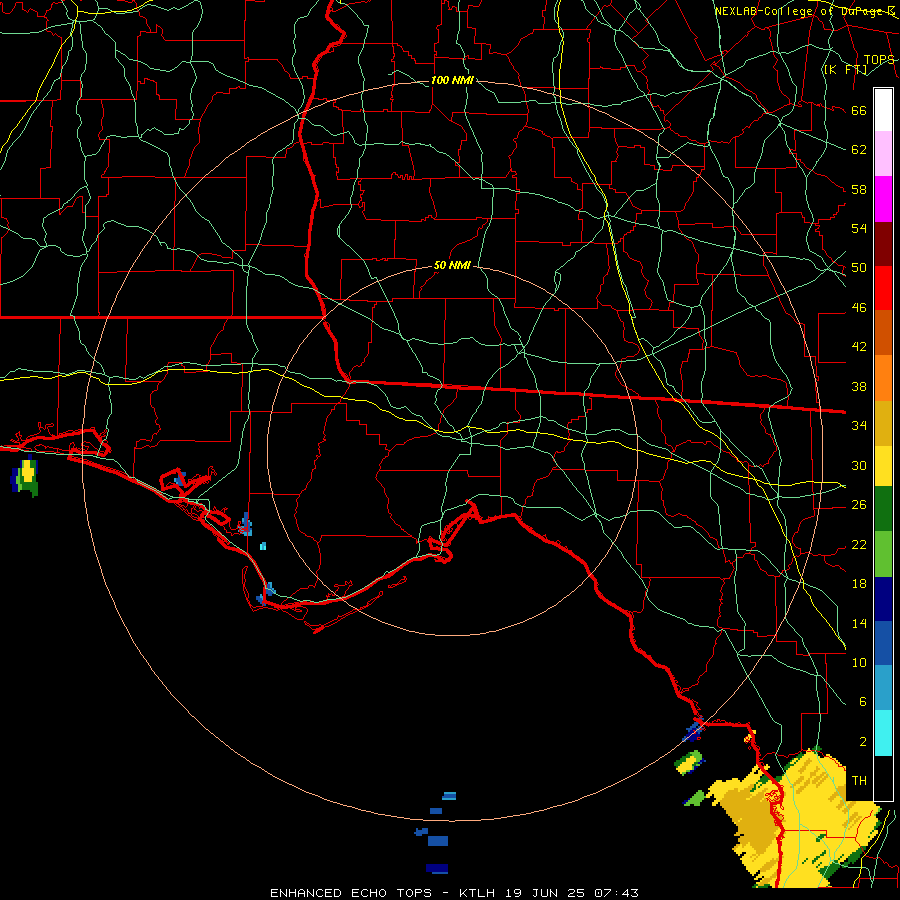Image resolution: width=900 pixels, height=900 pixels.
Task: Click the white swatch in the tops legend
Action: (x=883, y=110)
